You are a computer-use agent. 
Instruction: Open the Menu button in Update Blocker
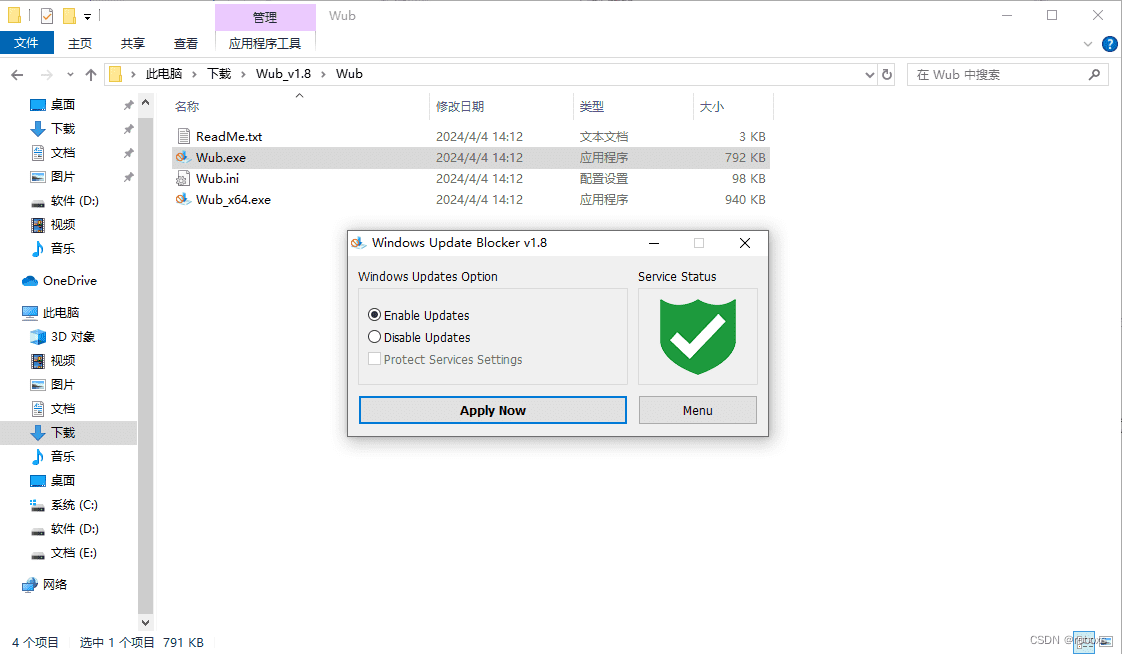click(698, 410)
